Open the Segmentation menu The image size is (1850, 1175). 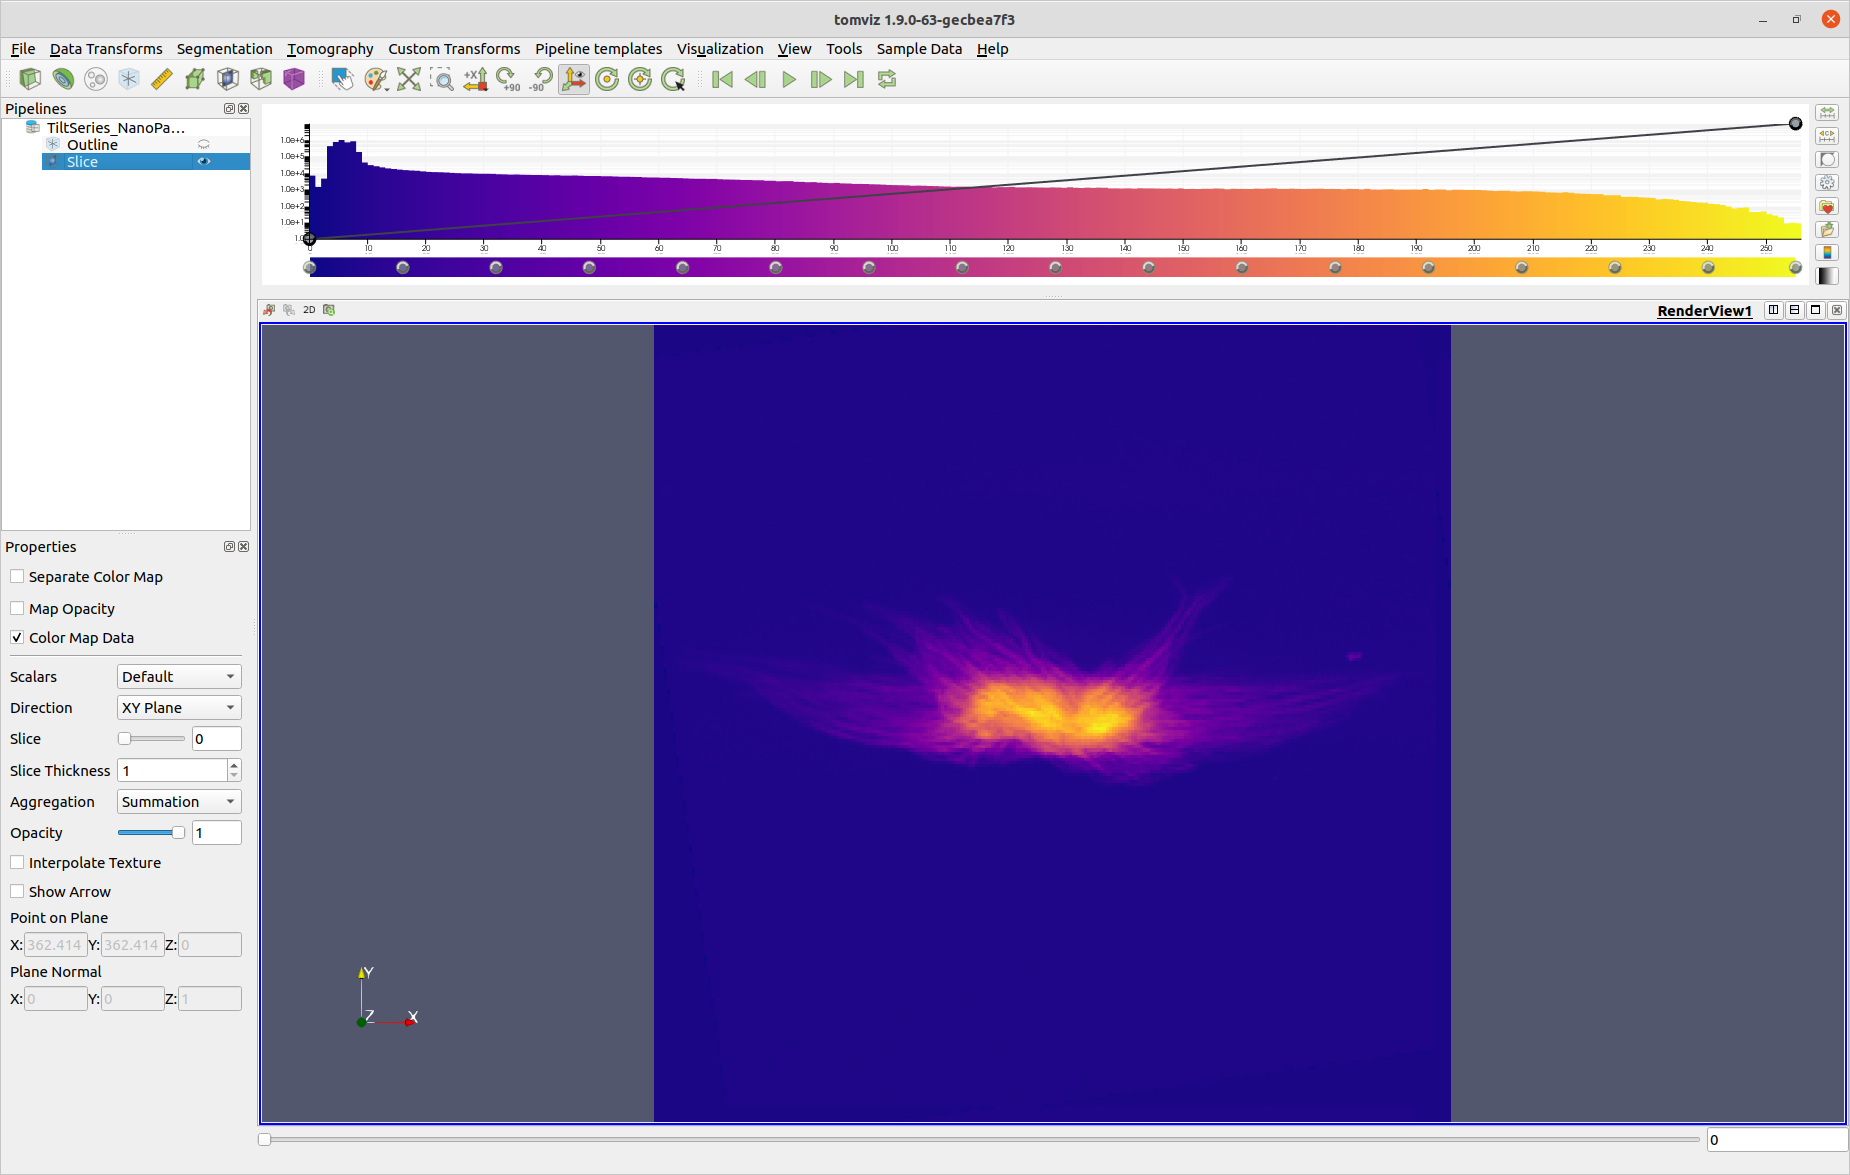click(224, 49)
